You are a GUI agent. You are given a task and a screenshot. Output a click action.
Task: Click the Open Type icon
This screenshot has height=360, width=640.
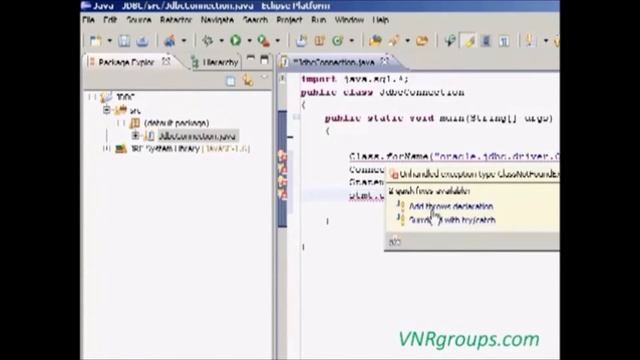point(375,41)
